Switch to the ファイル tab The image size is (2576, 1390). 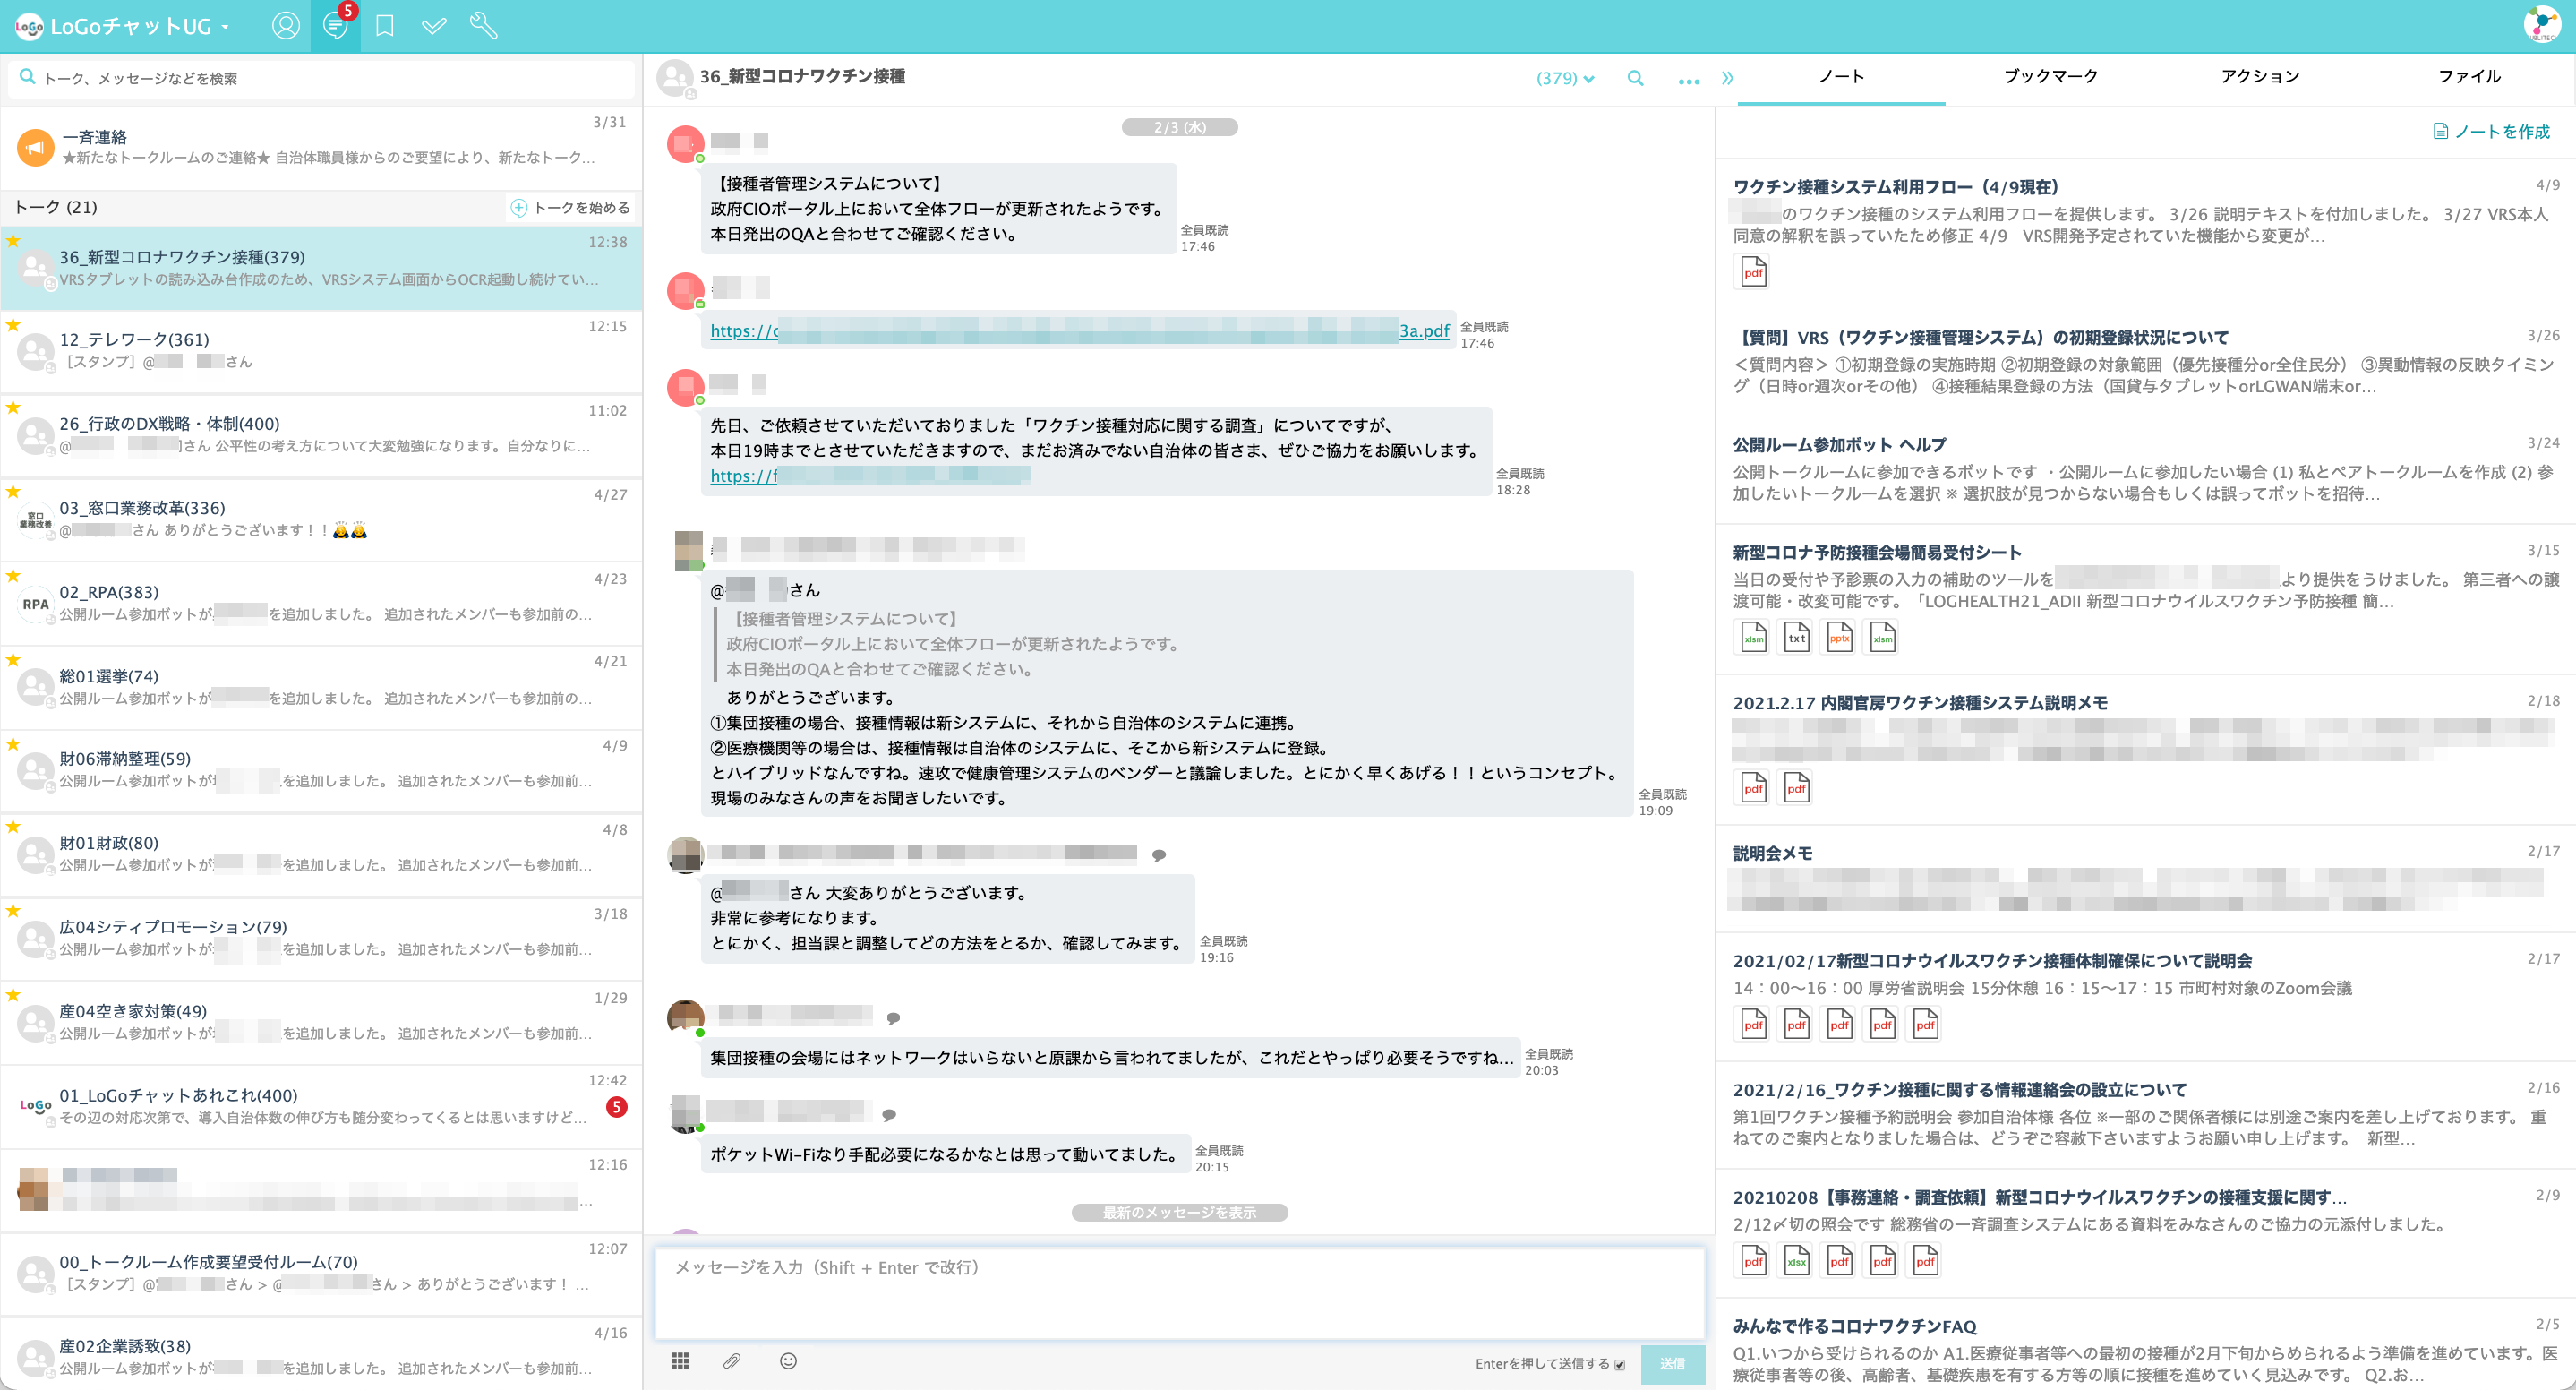(2468, 77)
